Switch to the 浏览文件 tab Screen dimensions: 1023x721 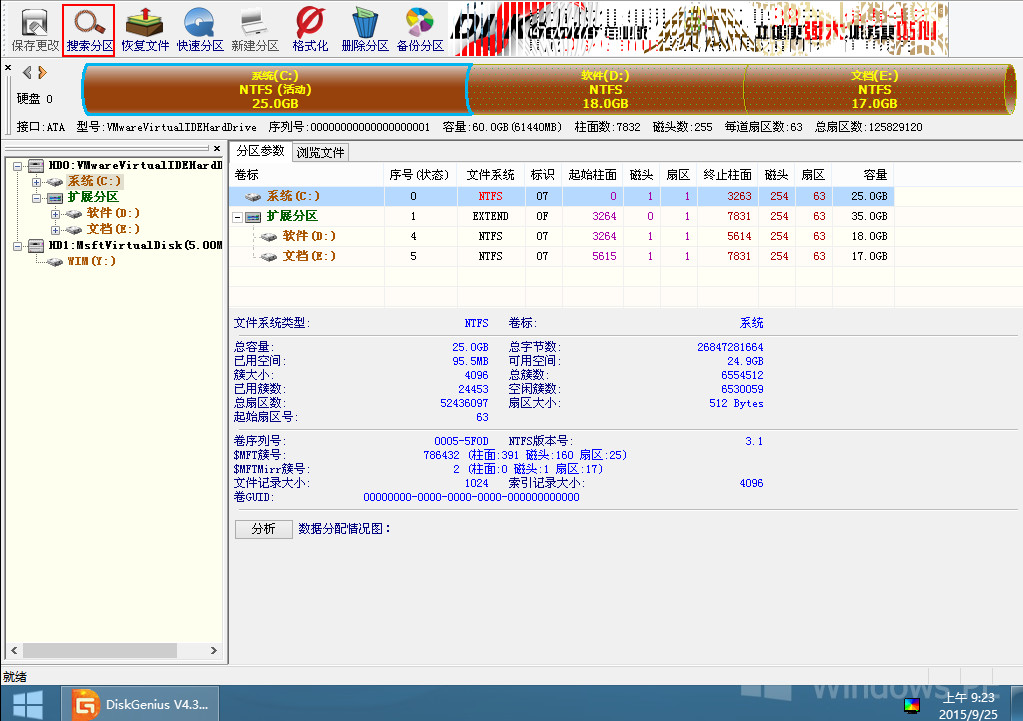(x=320, y=152)
